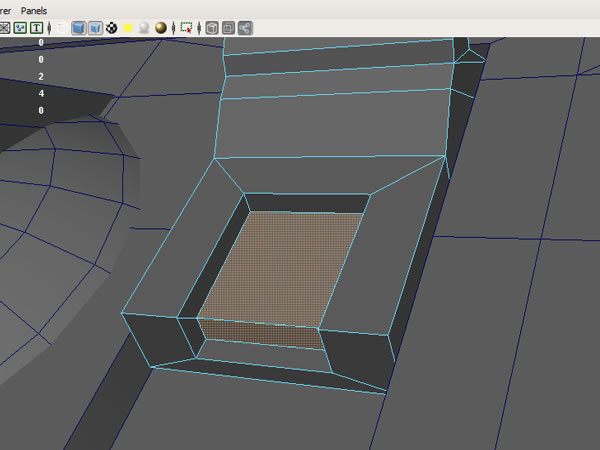Collapse toolbar handle before isolate select

[173, 27]
